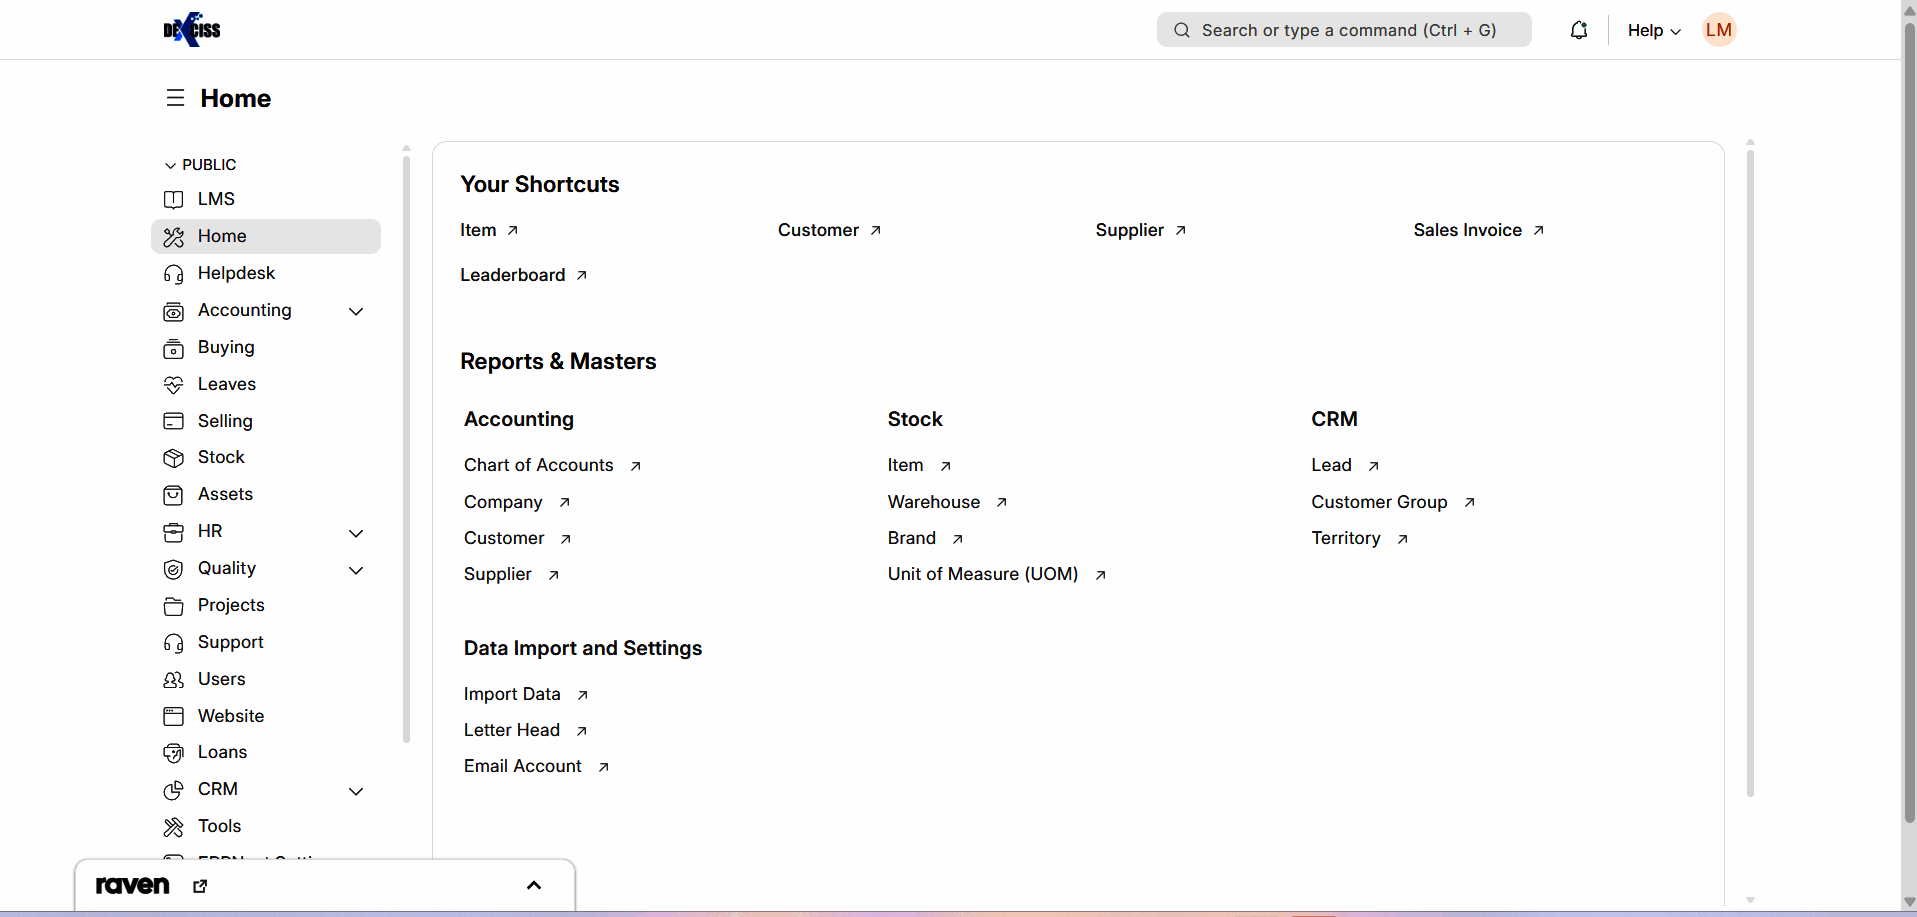1917x917 pixels.
Task: Click the LM user avatar
Action: click(x=1718, y=30)
